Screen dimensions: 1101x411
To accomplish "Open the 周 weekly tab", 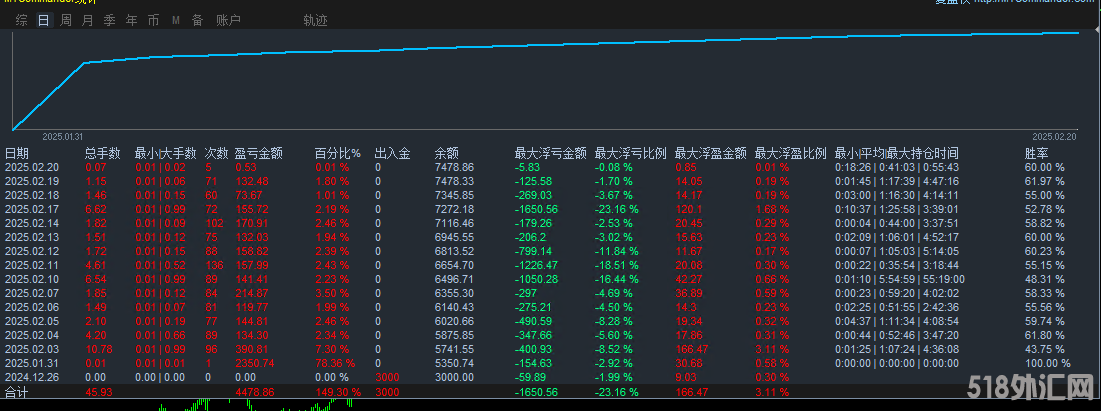I will tap(65, 21).
